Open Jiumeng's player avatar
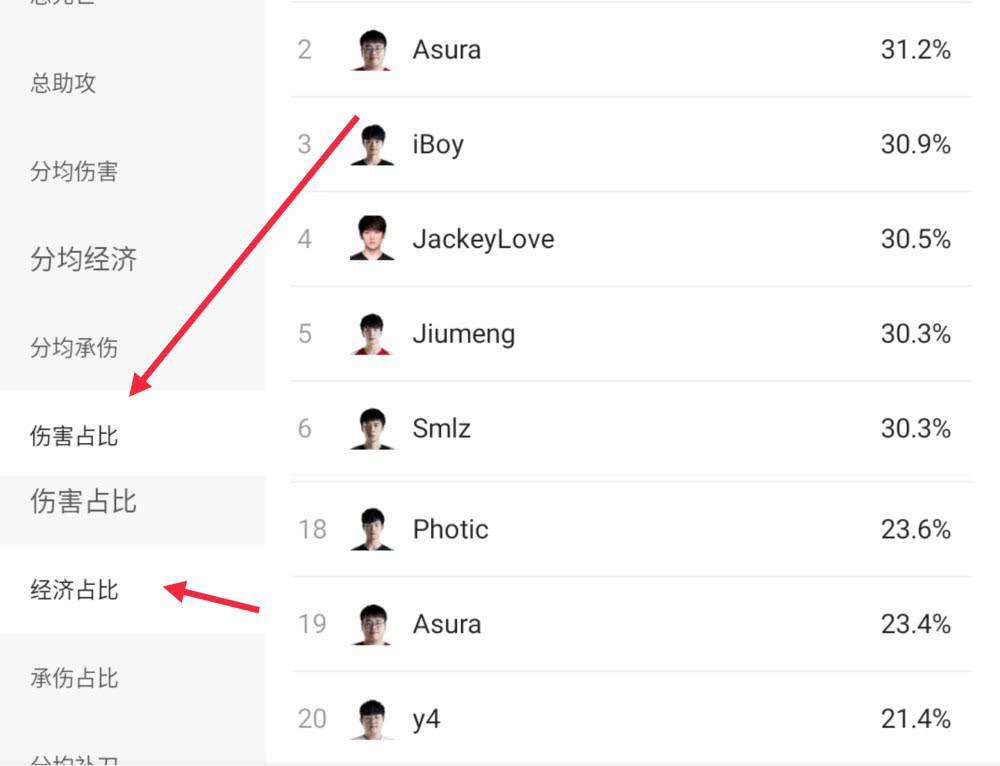Viewport: 1000px width, 766px height. pos(371,334)
